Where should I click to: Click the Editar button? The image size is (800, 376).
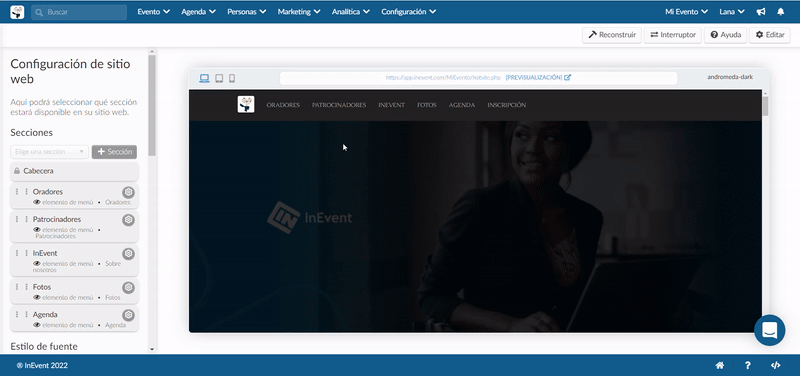[x=769, y=35]
